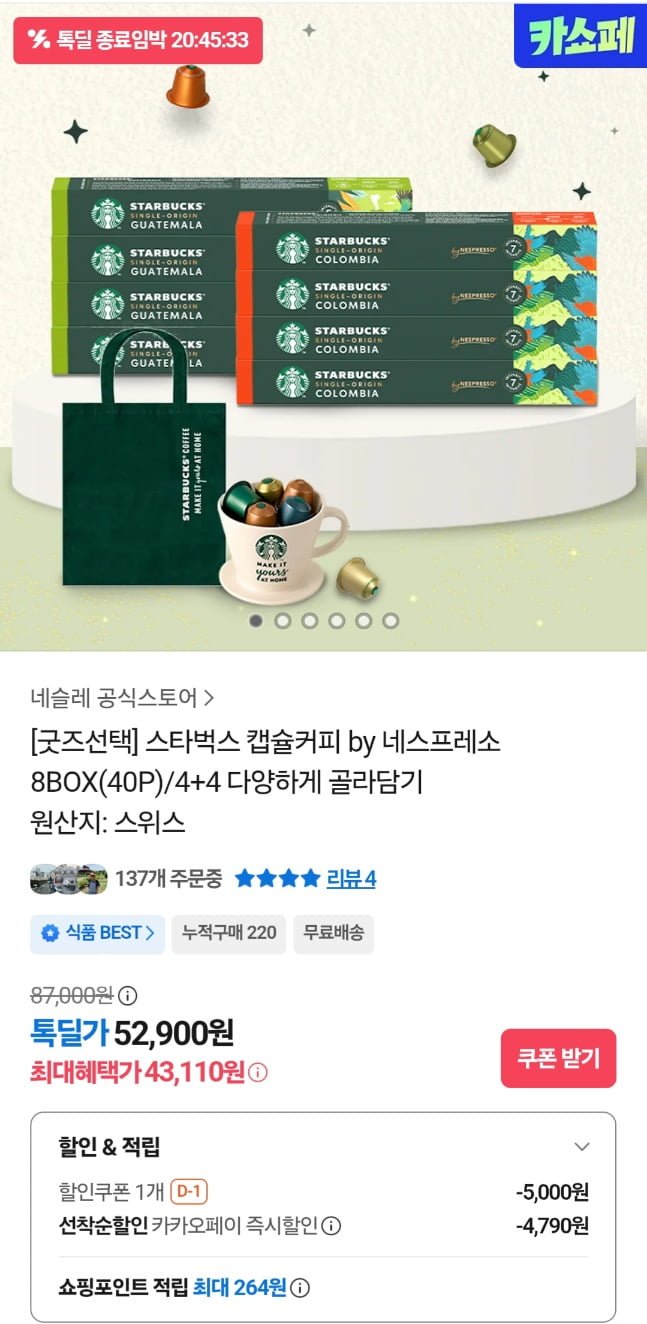Open info icon next to 카카오페이 즉시할인
The image size is (647, 1324).
point(332,1226)
